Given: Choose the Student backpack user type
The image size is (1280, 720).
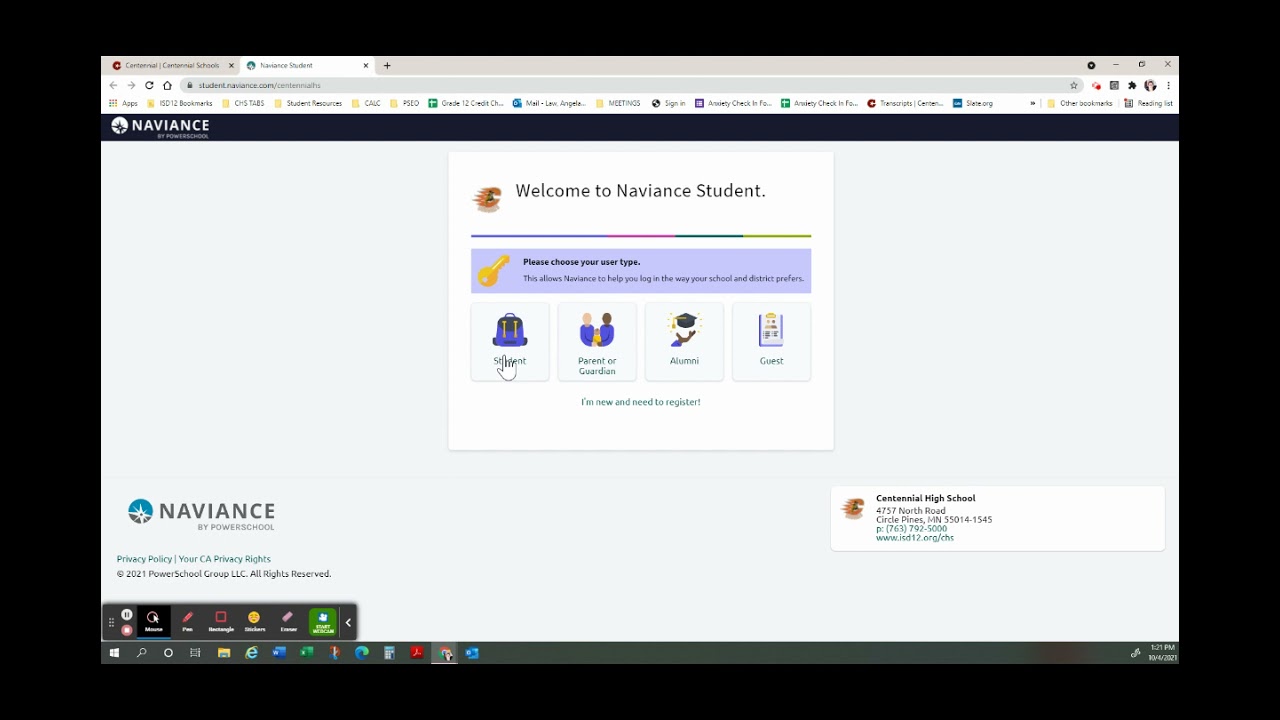Looking at the screenshot, I should (x=510, y=341).
